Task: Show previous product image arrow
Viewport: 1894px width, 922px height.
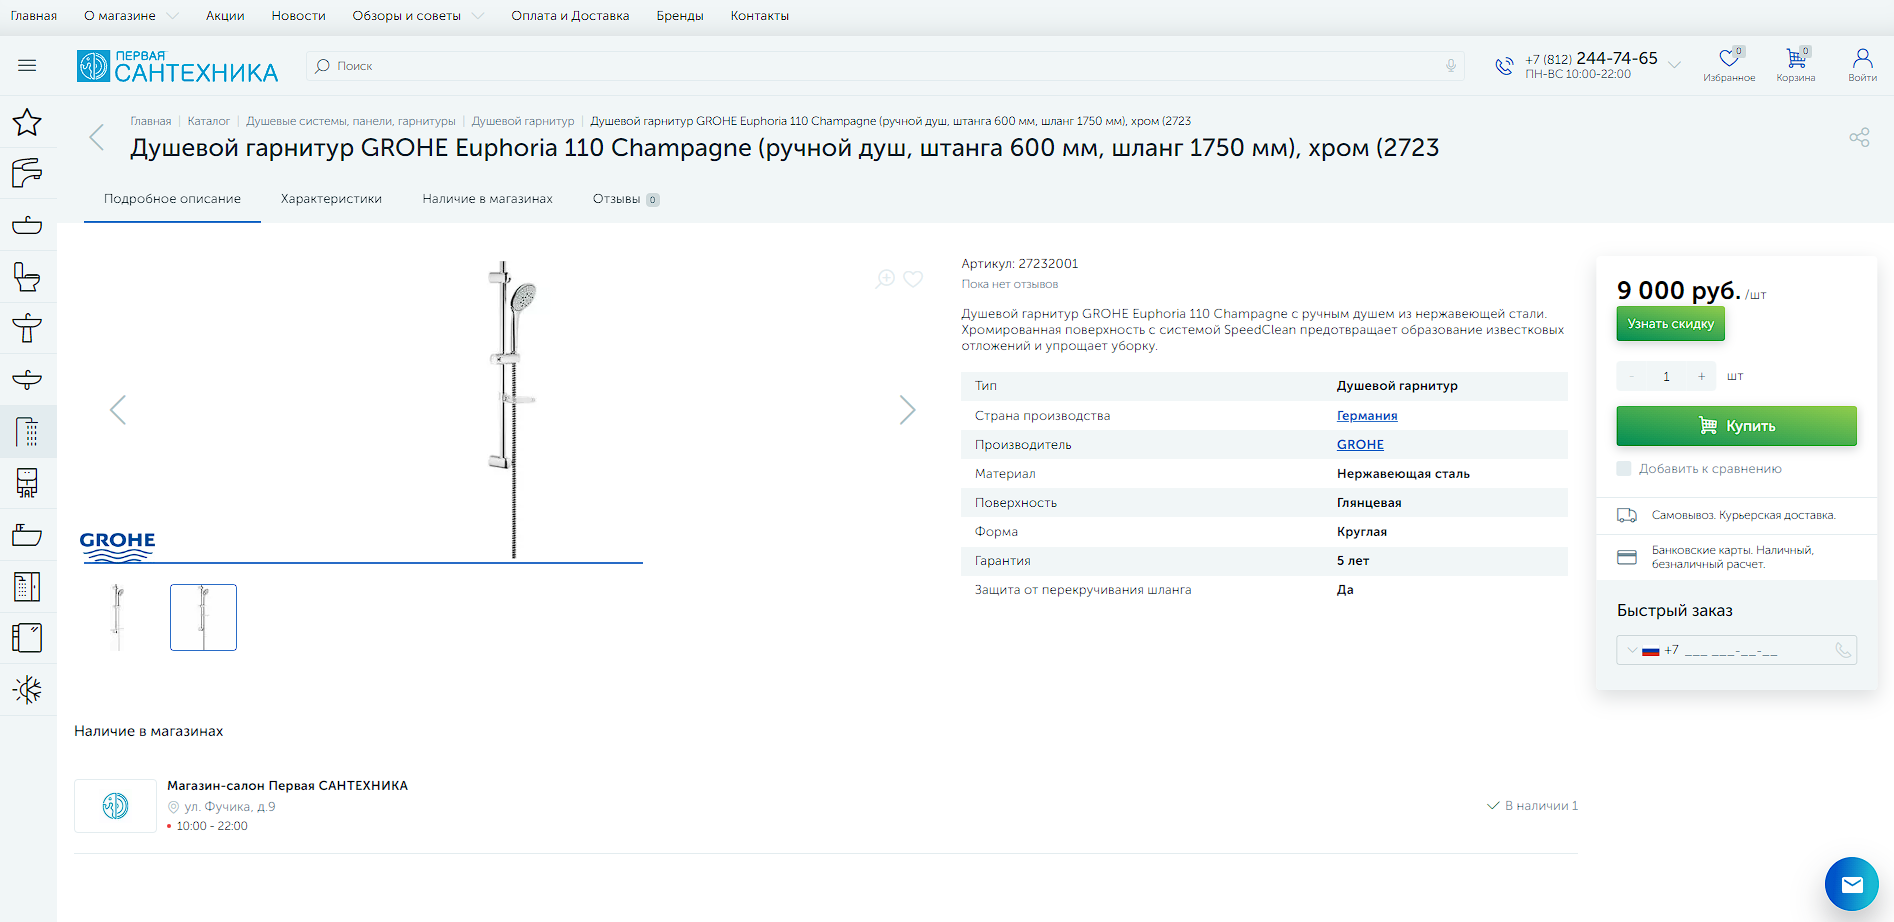Action: (118, 410)
